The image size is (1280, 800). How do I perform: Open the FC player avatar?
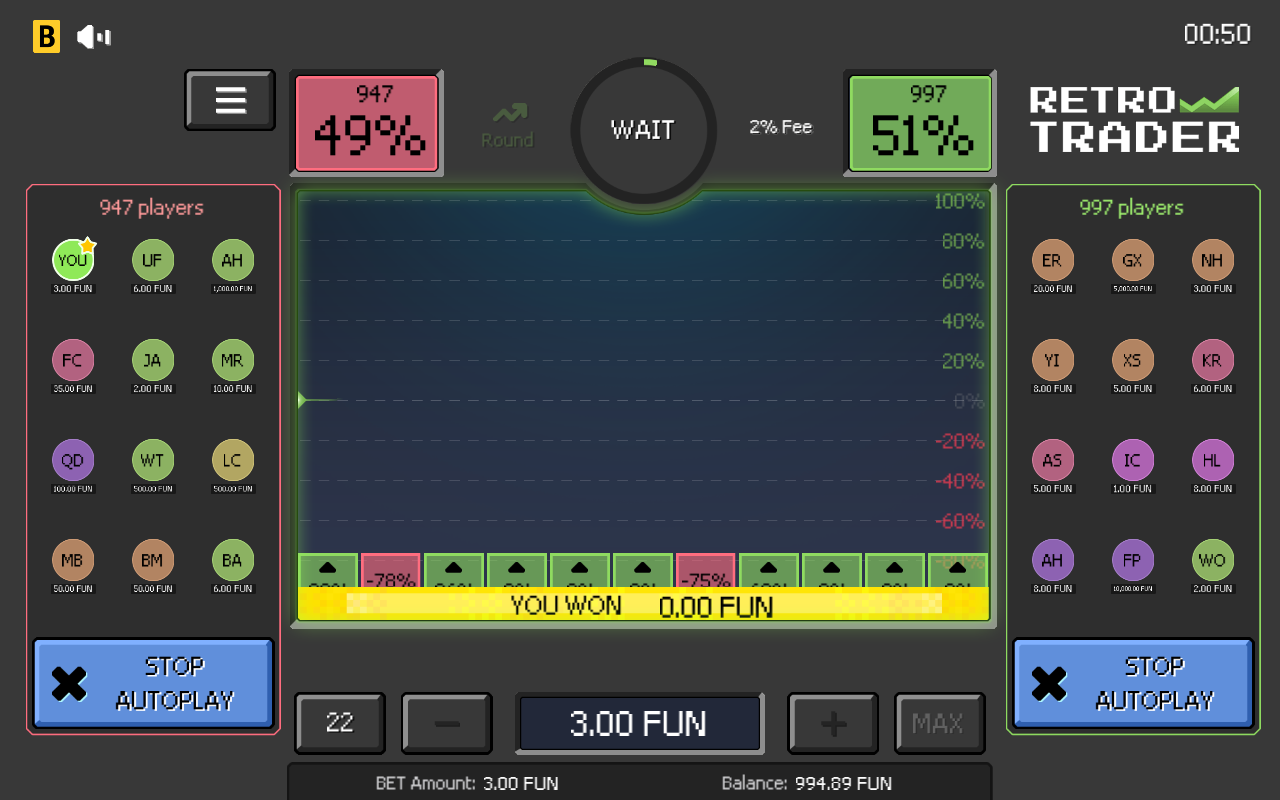(73, 360)
